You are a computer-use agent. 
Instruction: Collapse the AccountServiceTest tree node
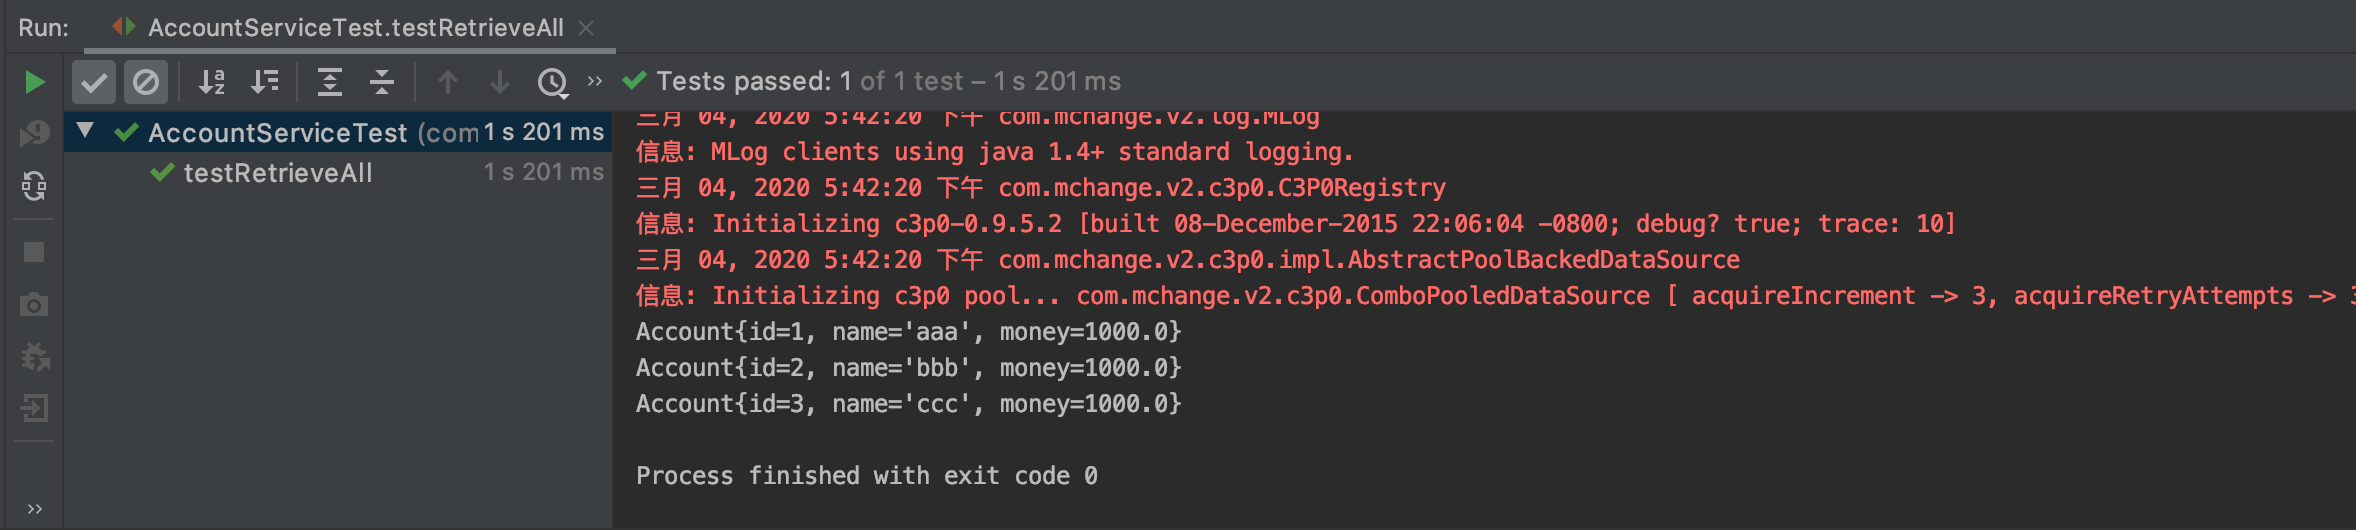[x=86, y=130]
